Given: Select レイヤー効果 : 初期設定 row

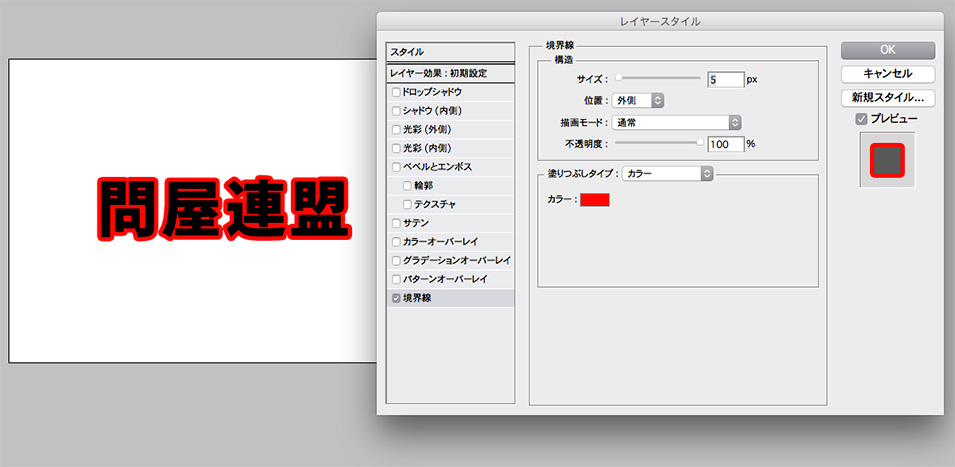Looking at the screenshot, I should [451, 73].
